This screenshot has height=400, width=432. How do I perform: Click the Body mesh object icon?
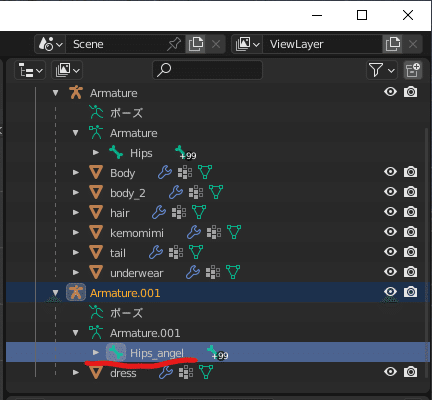point(96,172)
